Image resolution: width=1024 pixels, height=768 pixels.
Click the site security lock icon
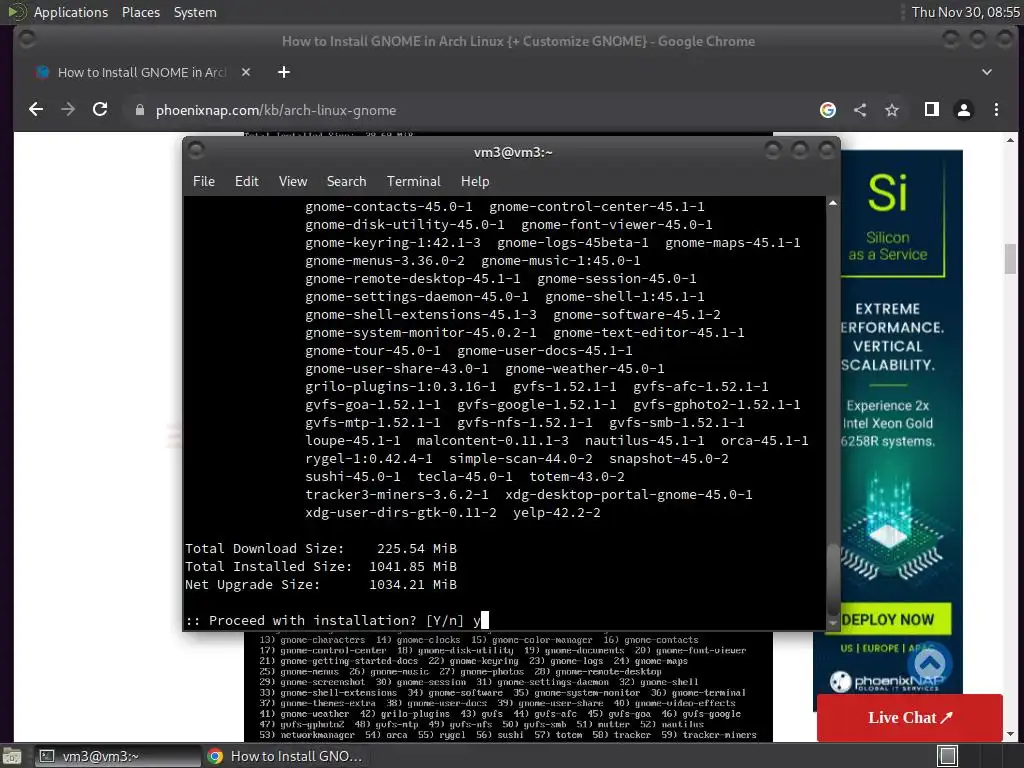(x=139, y=110)
